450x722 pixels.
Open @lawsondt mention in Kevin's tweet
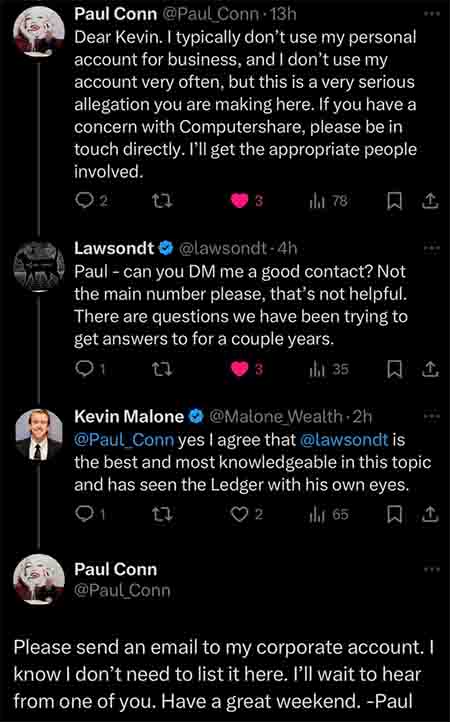pos(345,440)
